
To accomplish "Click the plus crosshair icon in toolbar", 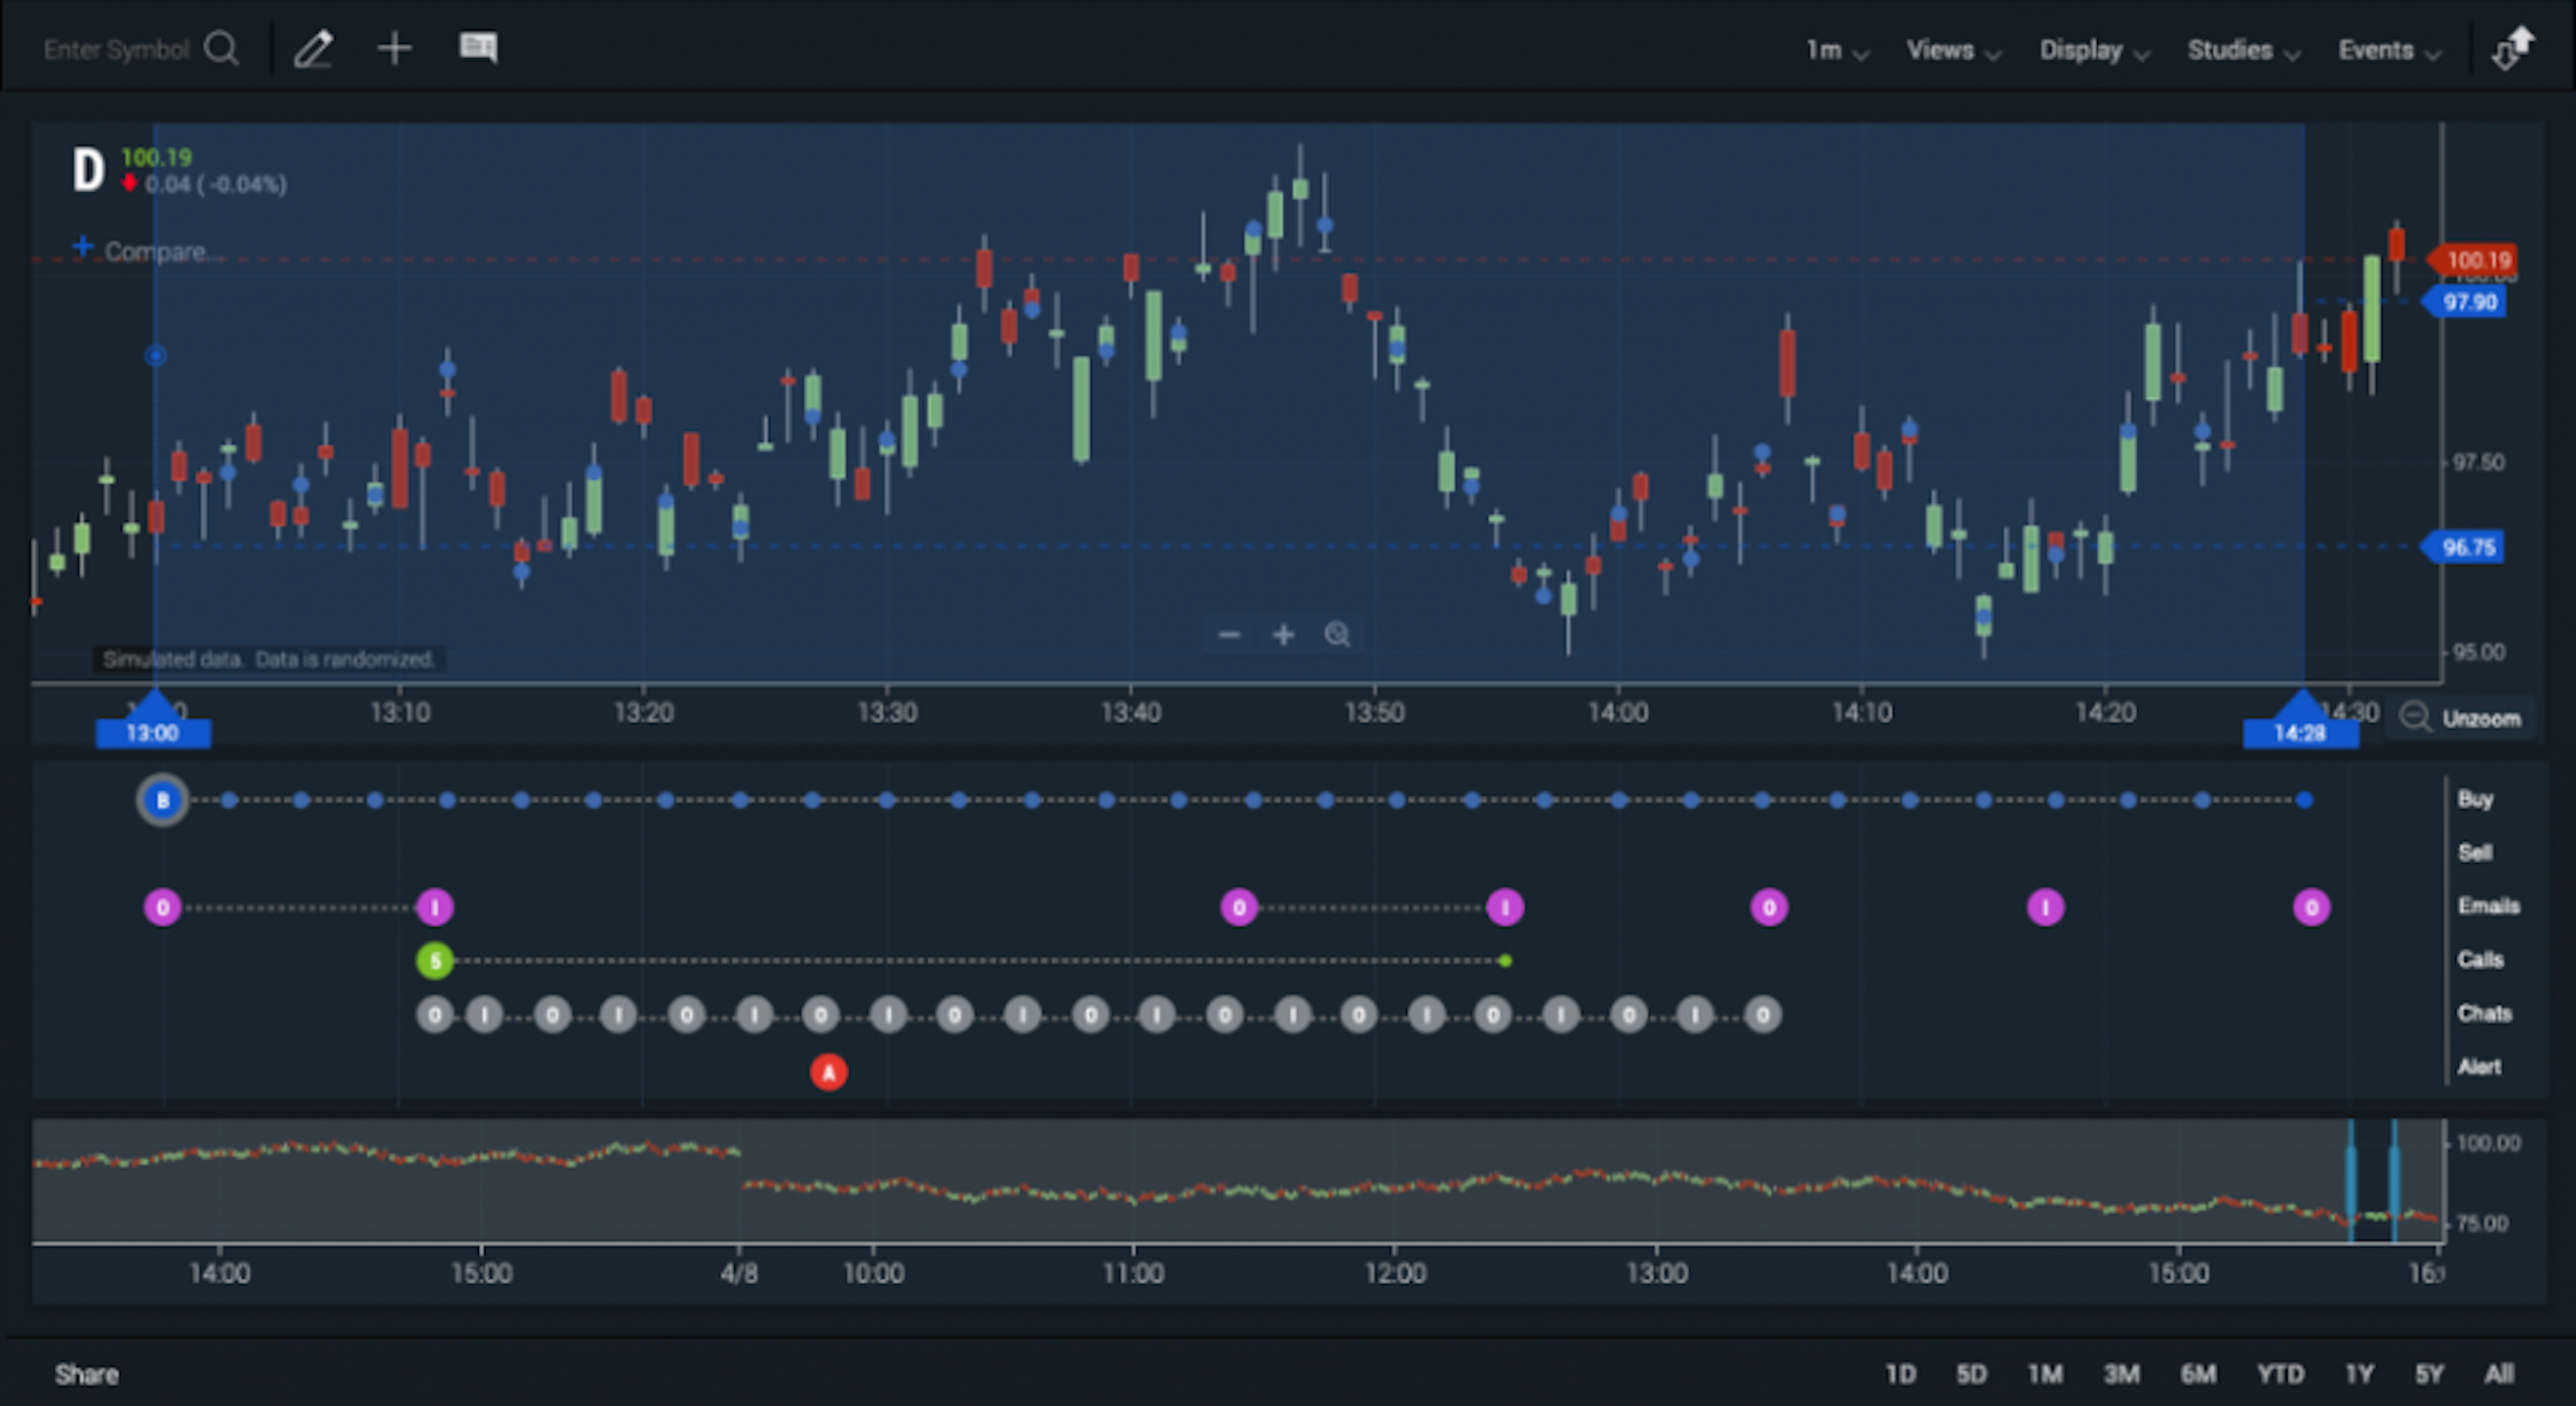I will [x=395, y=48].
